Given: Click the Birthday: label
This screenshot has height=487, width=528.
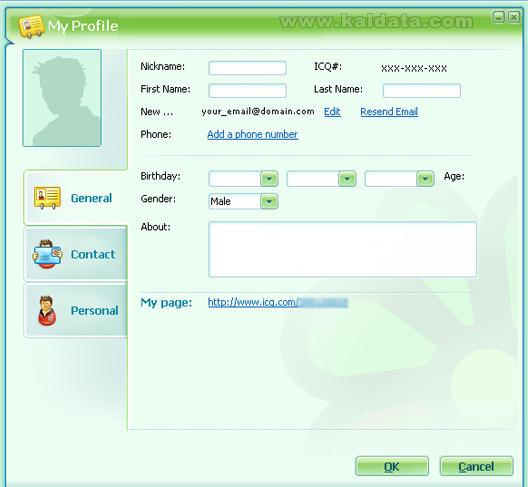Looking at the screenshot, I should tap(161, 176).
